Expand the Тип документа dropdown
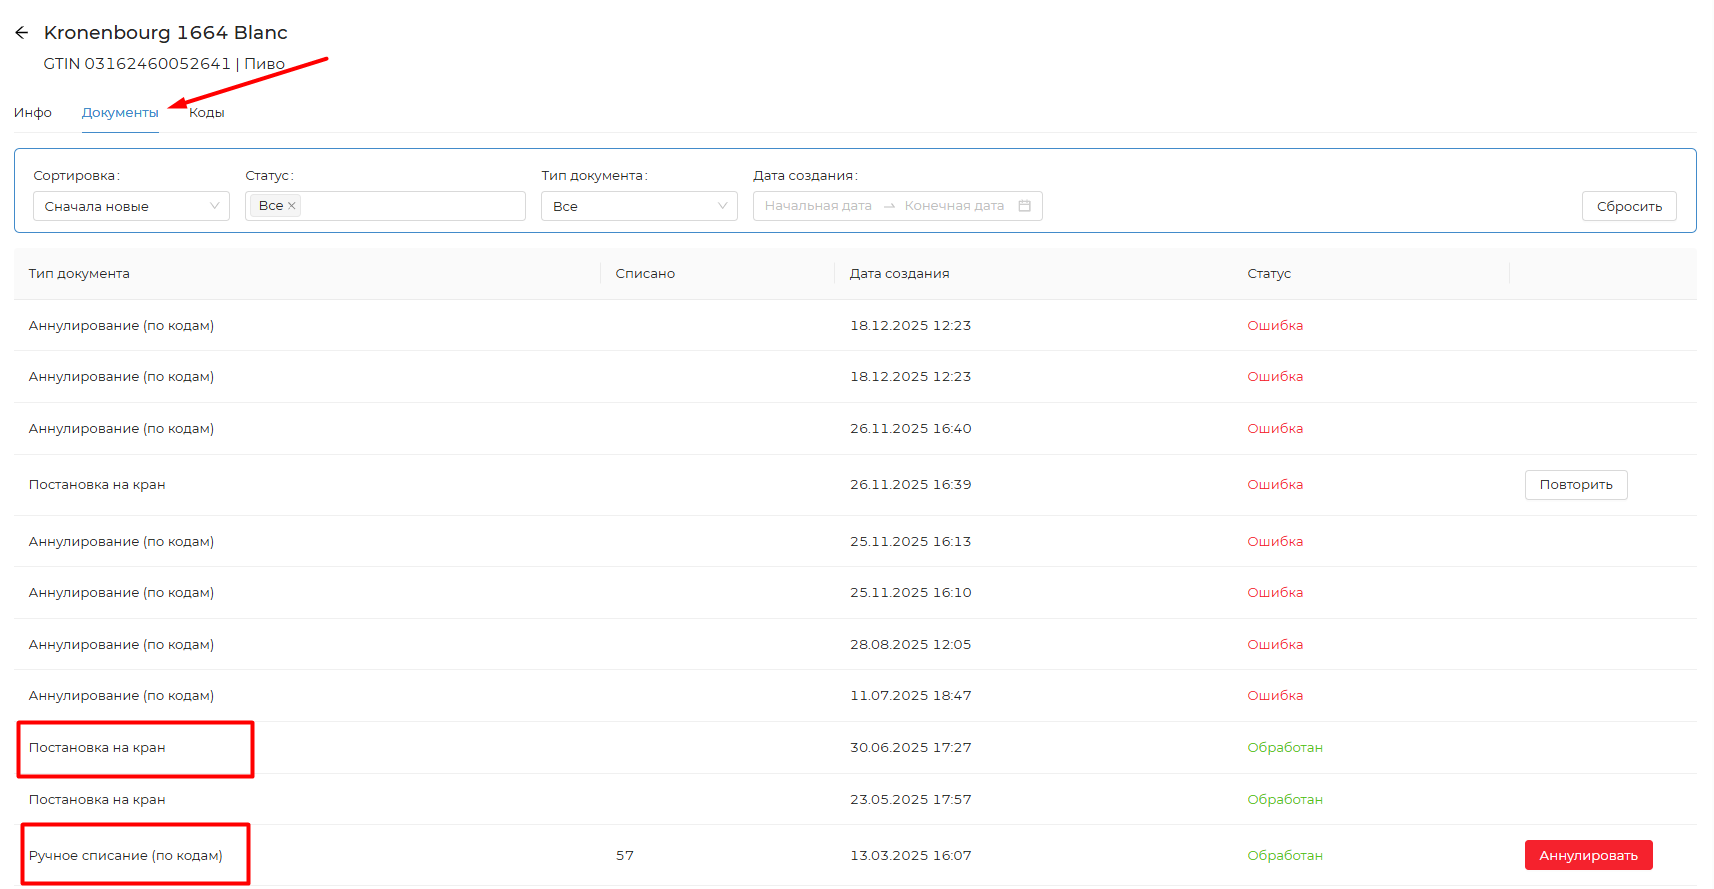Image resolution: width=1714 pixels, height=889 pixels. 639,206
